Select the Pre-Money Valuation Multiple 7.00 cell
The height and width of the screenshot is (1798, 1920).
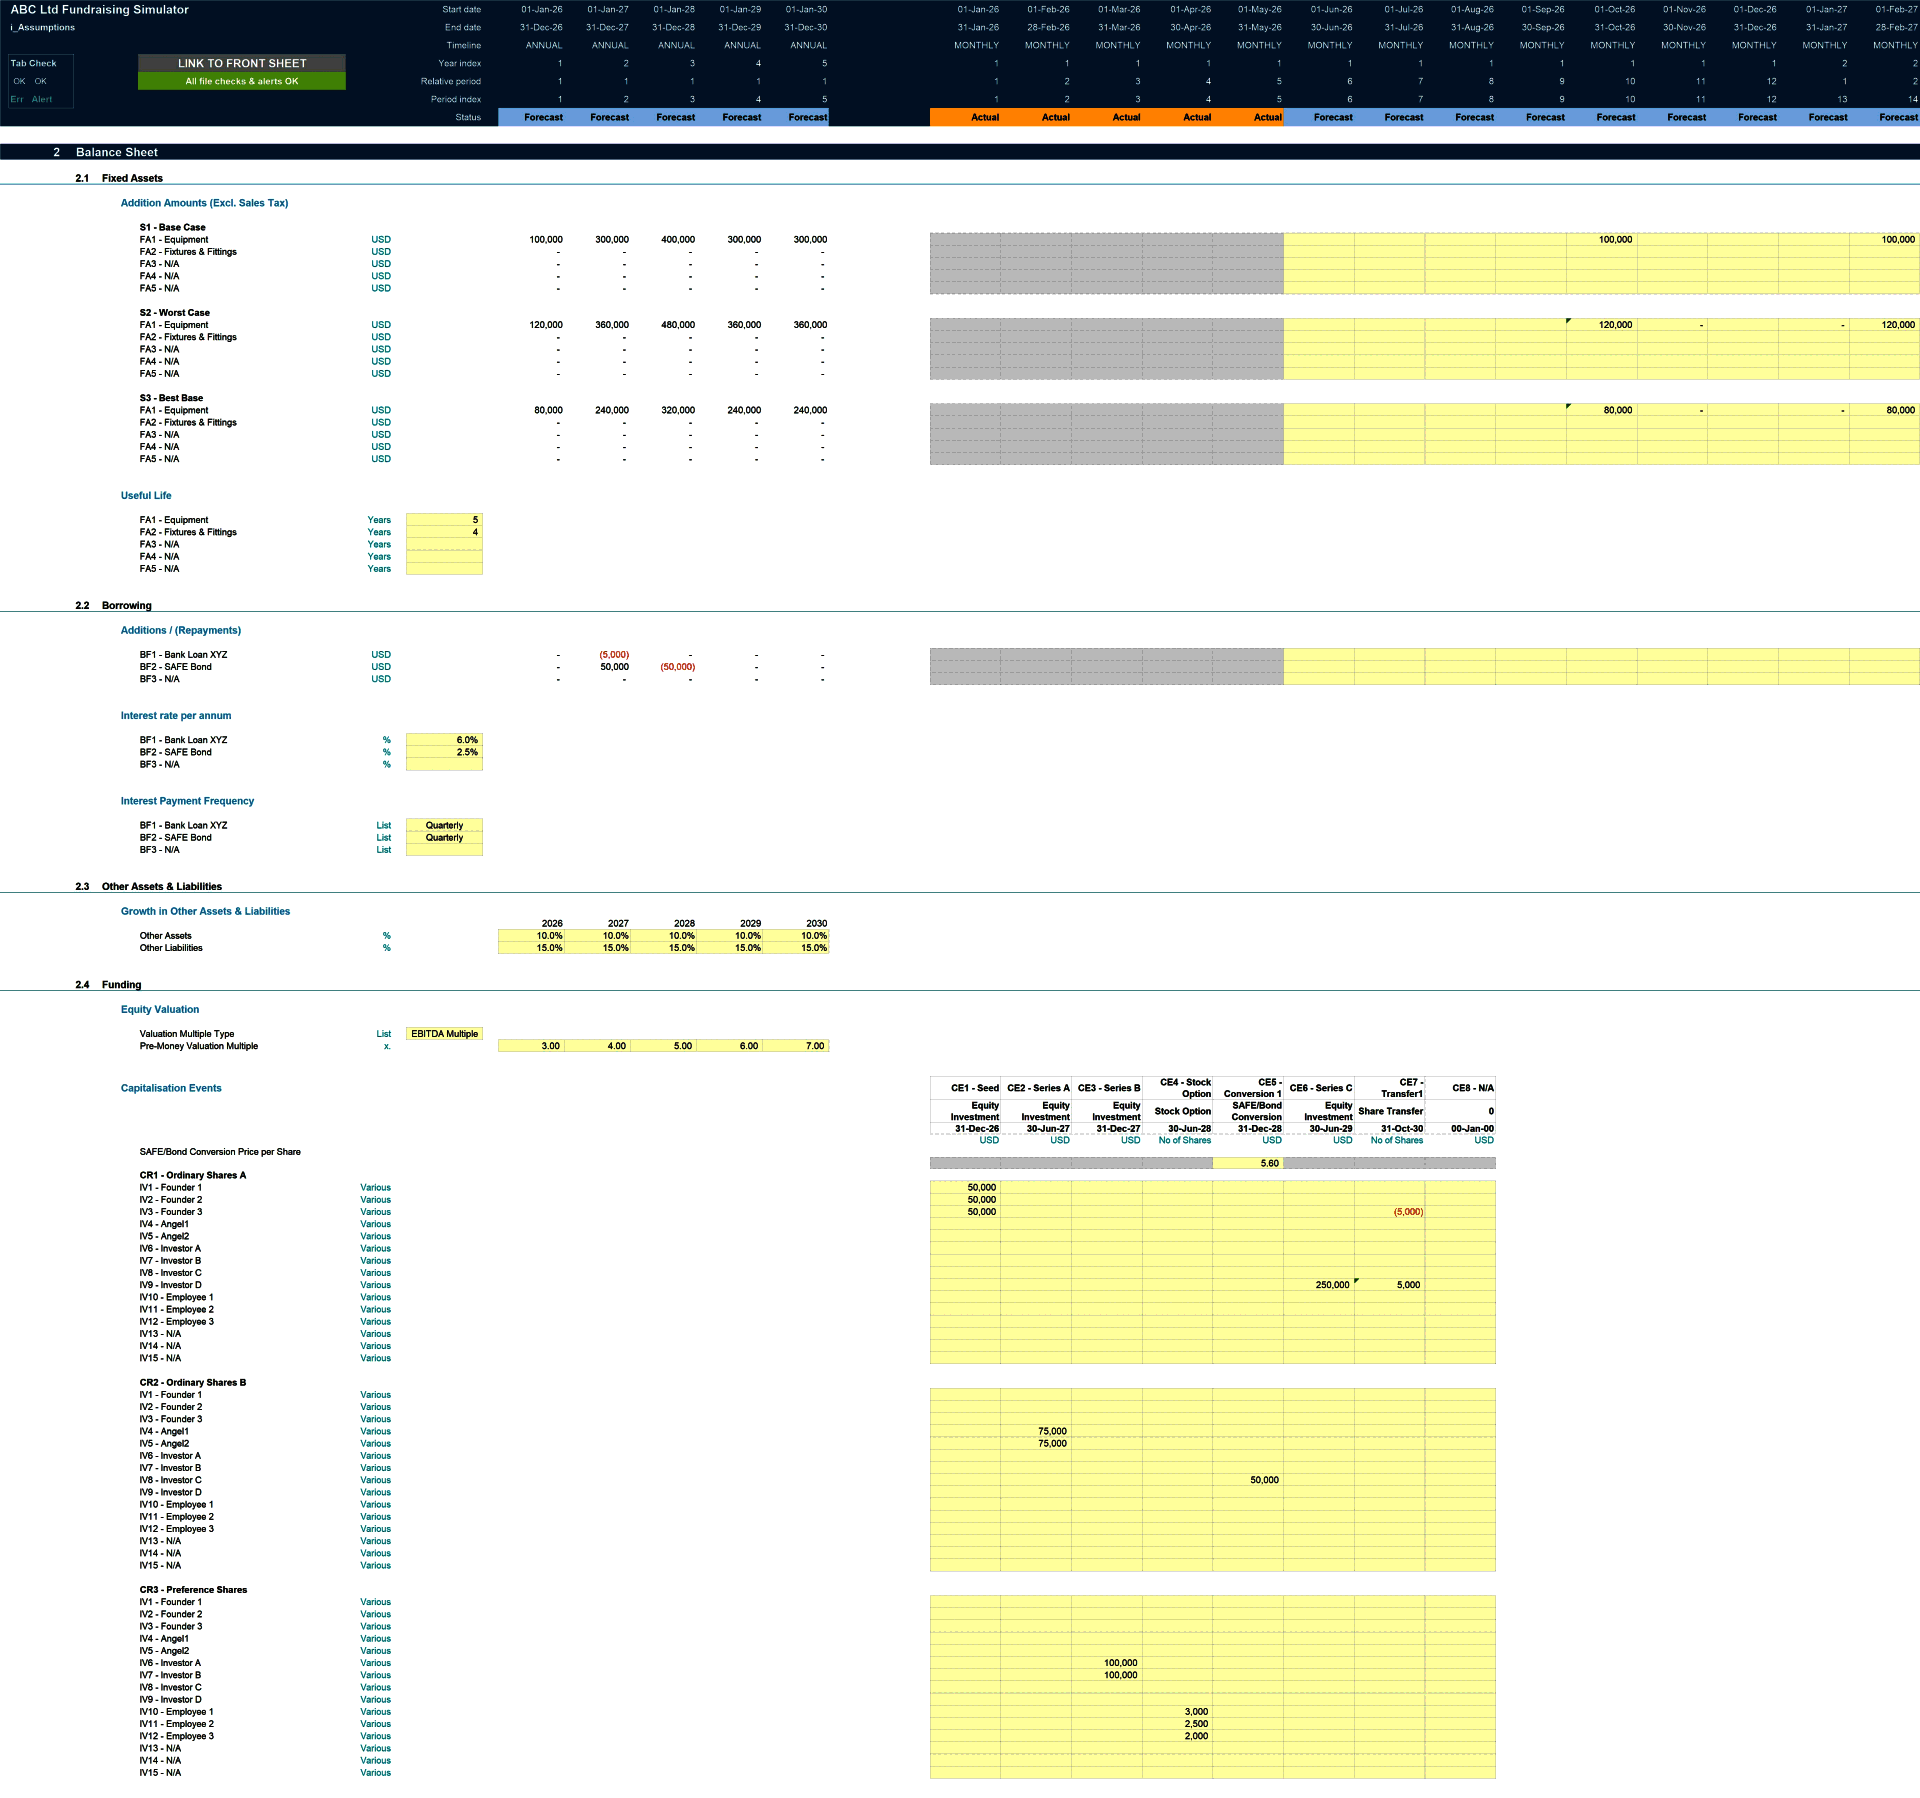click(796, 1046)
